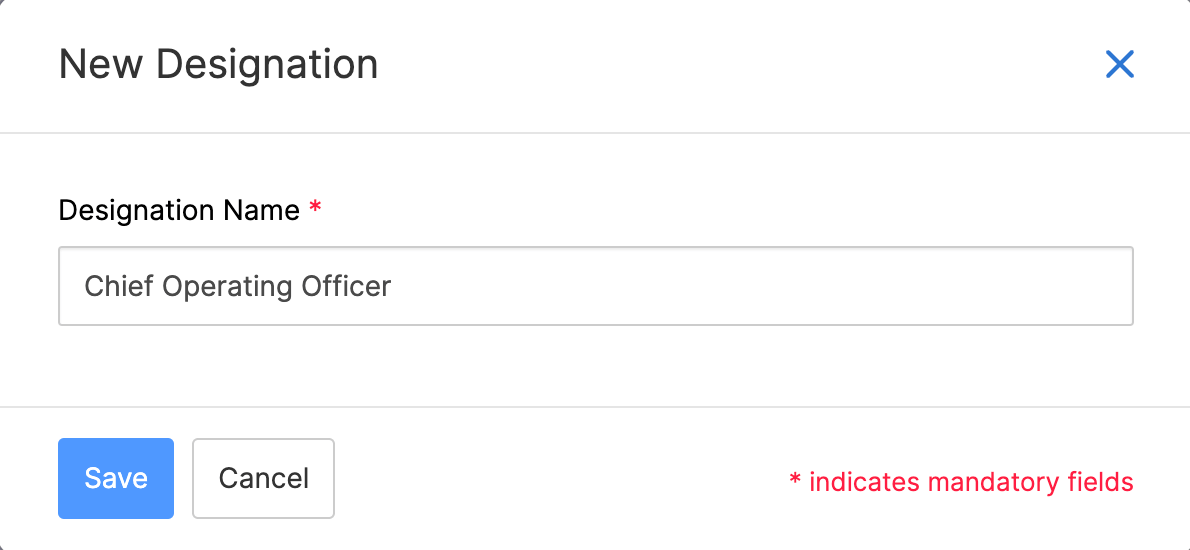The height and width of the screenshot is (550, 1190).
Task: Click the blue X icon
Action: coord(1119,65)
